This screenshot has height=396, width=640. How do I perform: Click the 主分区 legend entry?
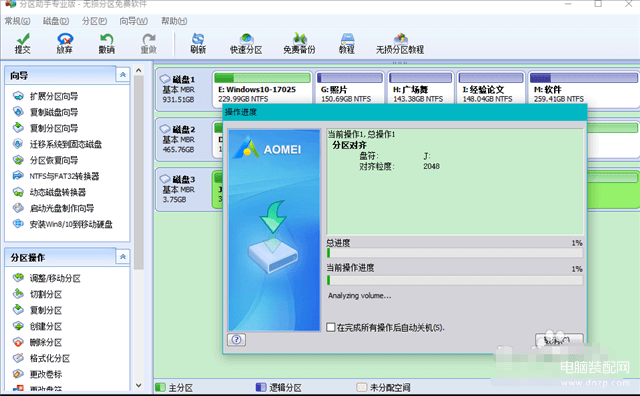pyautogui.click(x=174, y=387)
